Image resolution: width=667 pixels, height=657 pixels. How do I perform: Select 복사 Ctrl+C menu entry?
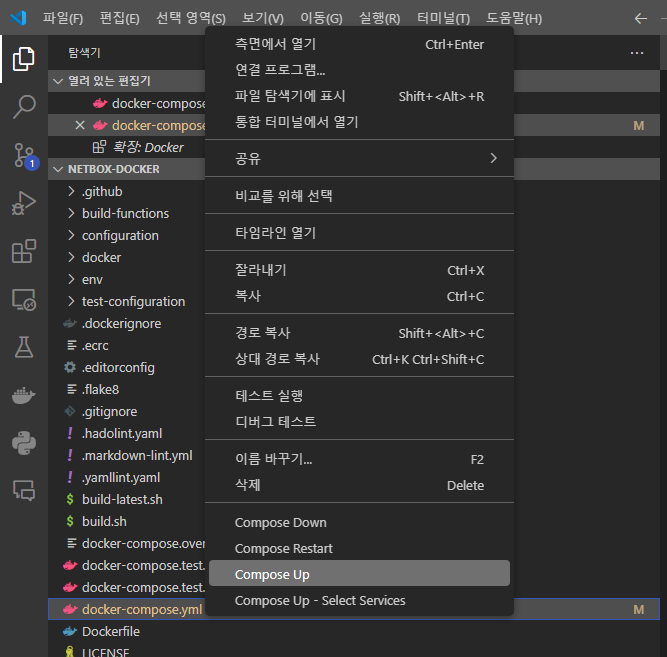pyautogui.click(x=359, y=296)
